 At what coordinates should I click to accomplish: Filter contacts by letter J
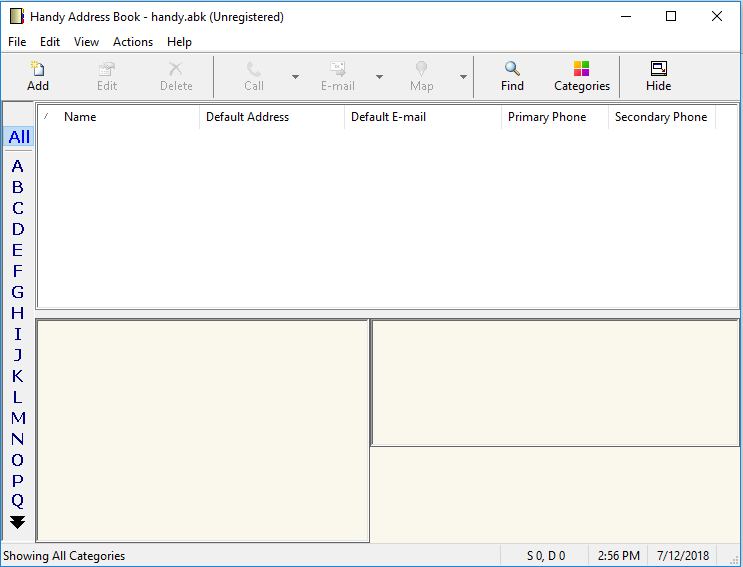18,355
